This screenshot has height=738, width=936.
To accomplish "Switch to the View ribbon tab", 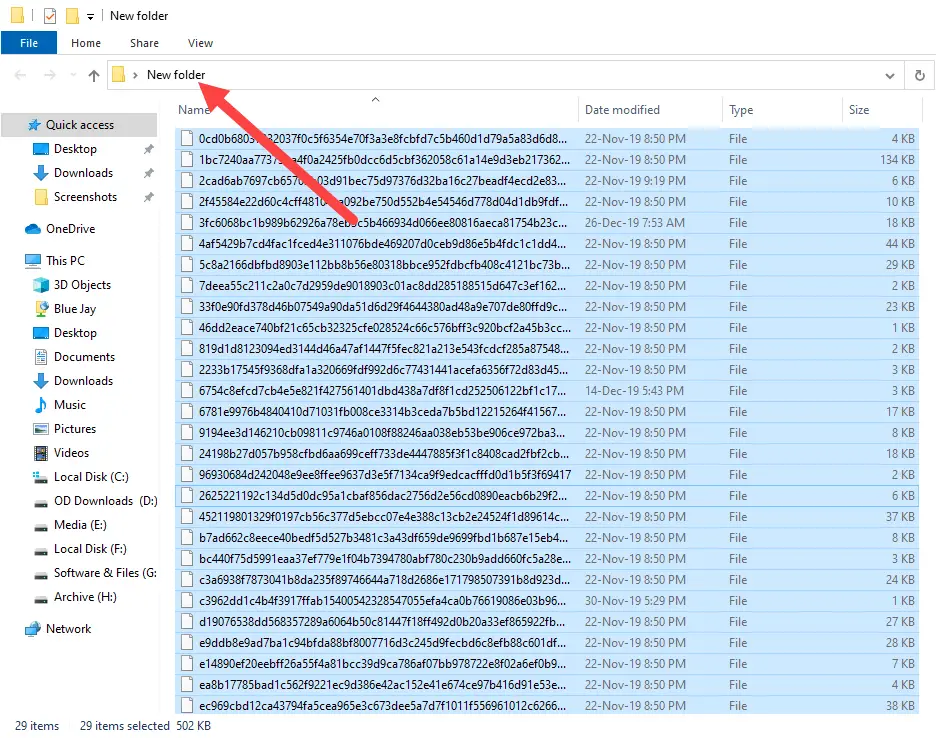I will point(200,43).
